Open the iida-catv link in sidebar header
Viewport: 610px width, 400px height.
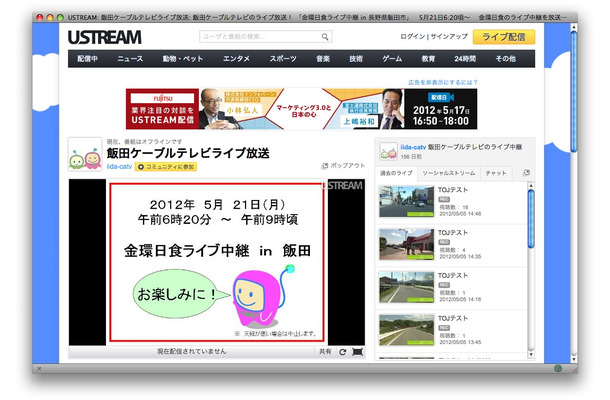[414, 147]
